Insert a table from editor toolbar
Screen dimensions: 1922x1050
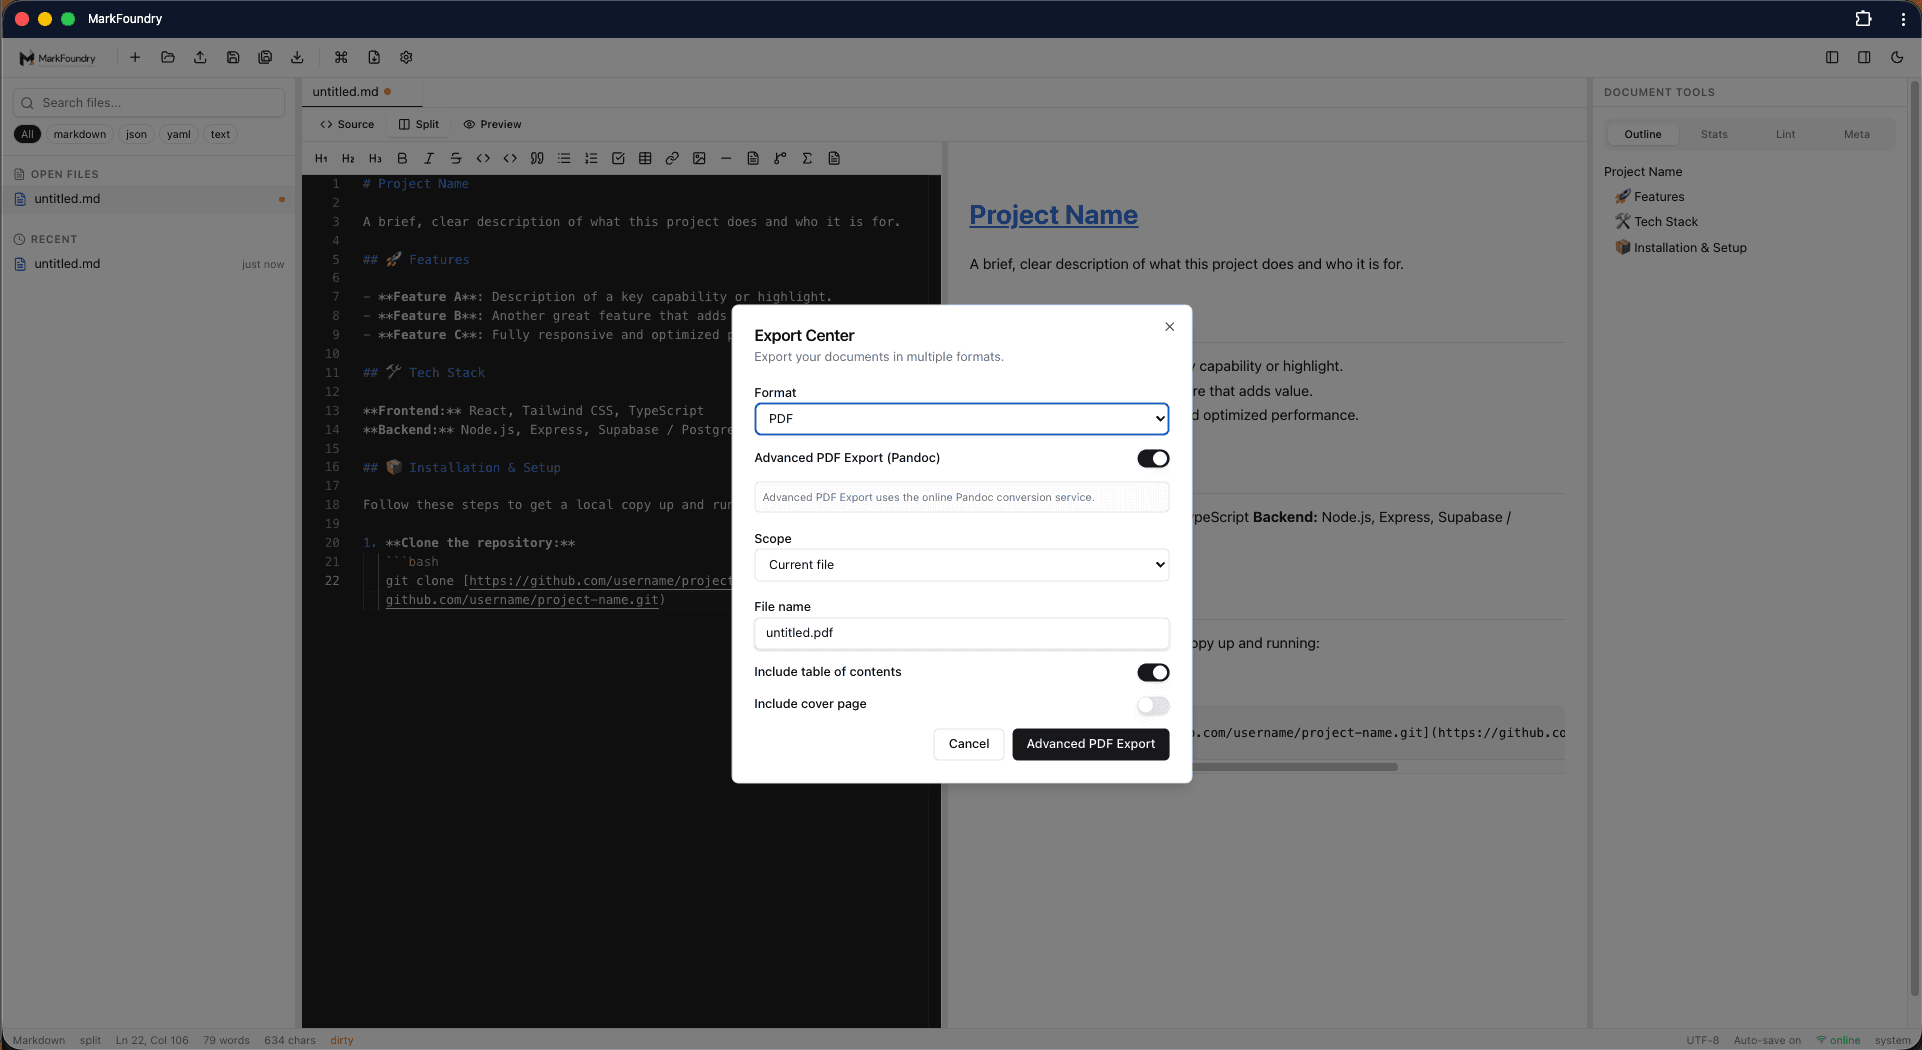645,158
